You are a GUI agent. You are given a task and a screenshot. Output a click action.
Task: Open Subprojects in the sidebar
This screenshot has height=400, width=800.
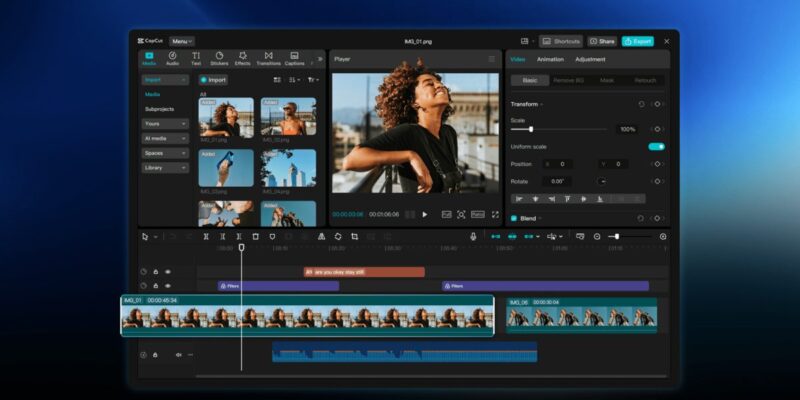tap(159, 109)
